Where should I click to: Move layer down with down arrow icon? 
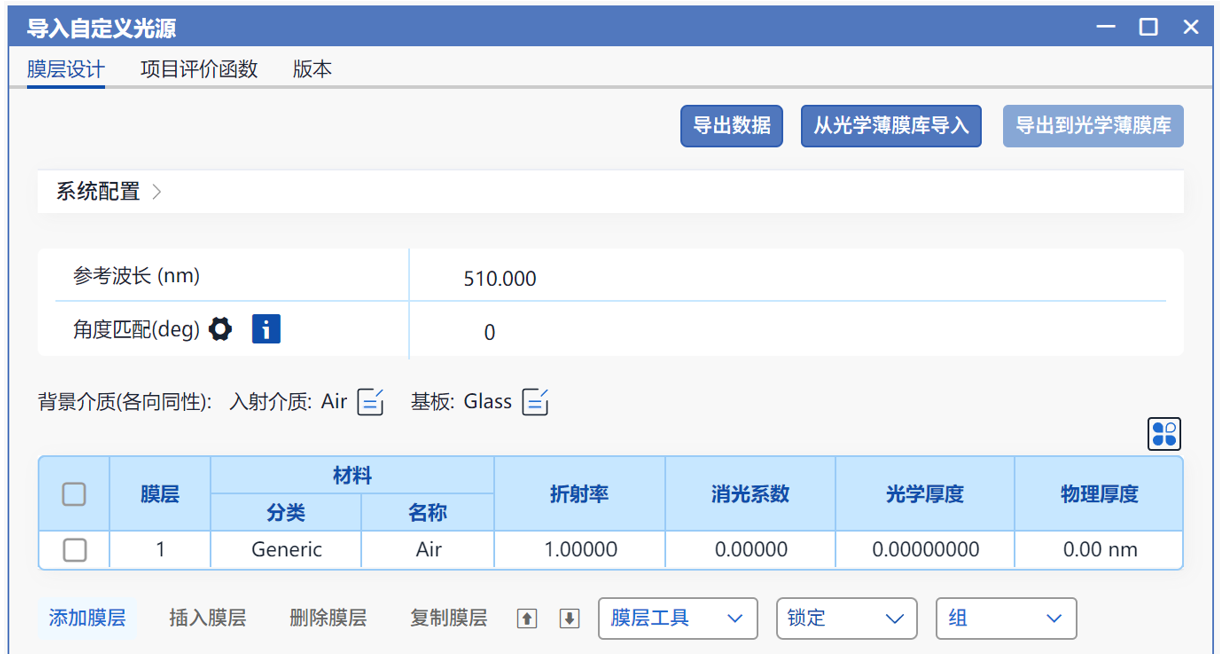coord(569,619)
